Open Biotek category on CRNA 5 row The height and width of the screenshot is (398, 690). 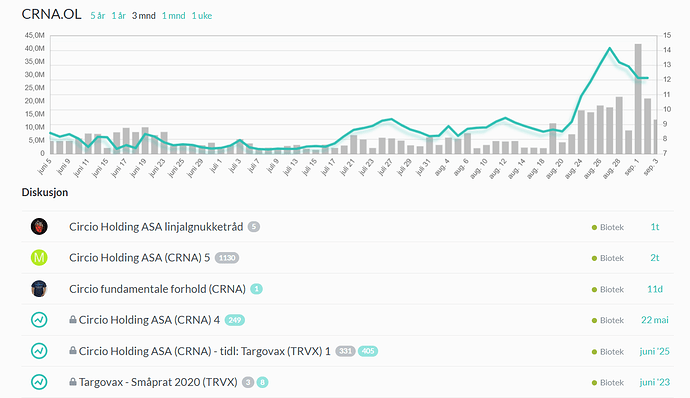[x=608, y=258]
